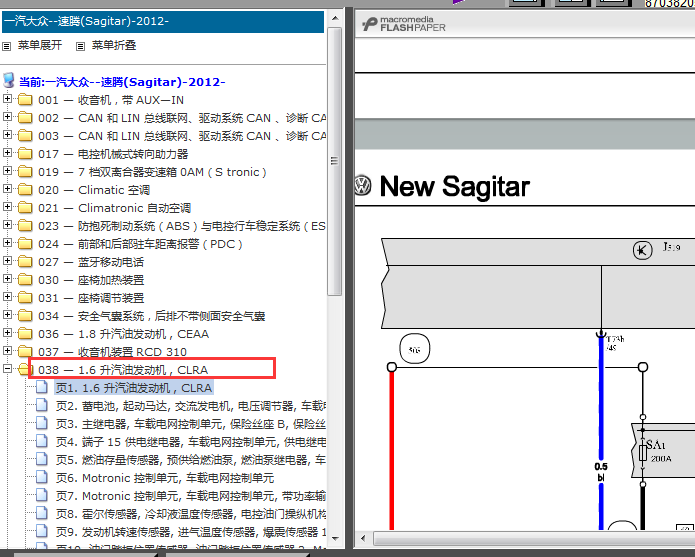Expand the 031 座椅调节装置 node
The height and width of the screenshot is (557, 695).
click(7, 297)
